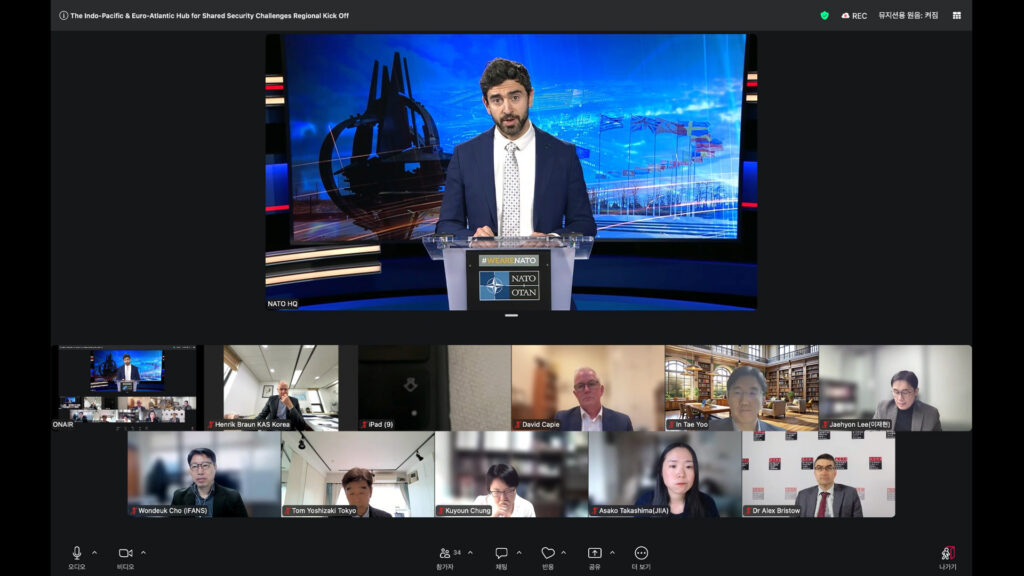Click the REC cloud recording indicator
This screenshot has width=1024, height=576.
tap(854, 15)
